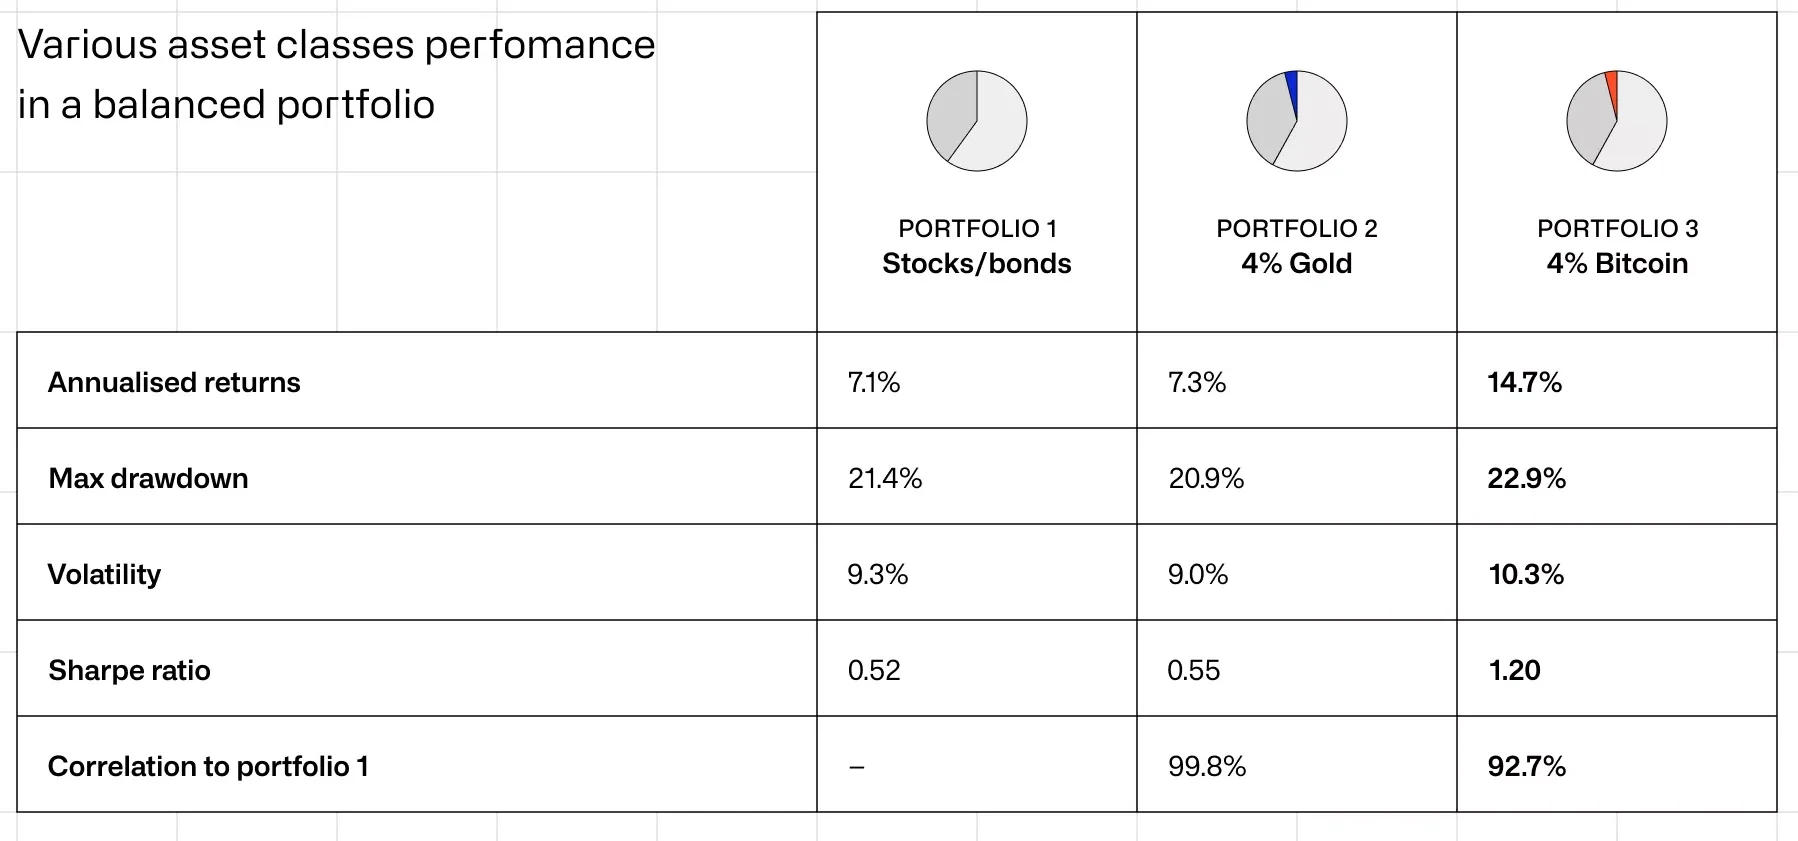Click the 99.8% gold correlation value
Image resolution: width=1798 pixels, height=841 pixels.
pyautogui.click(x=1207, y=766)
